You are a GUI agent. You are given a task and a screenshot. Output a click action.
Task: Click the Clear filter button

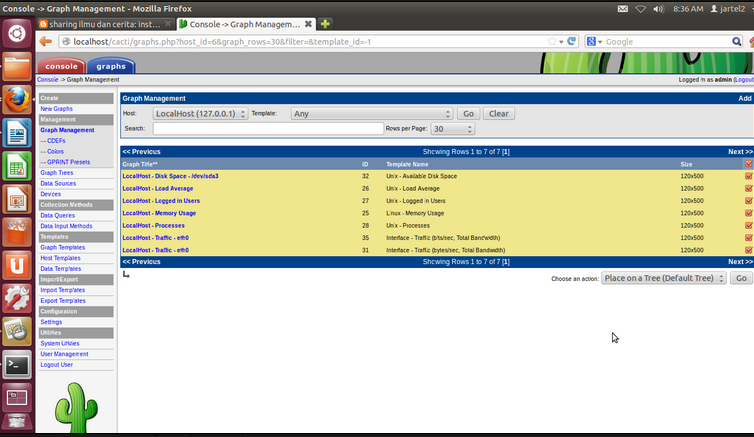pyautogui.click(x=499, y=114)
